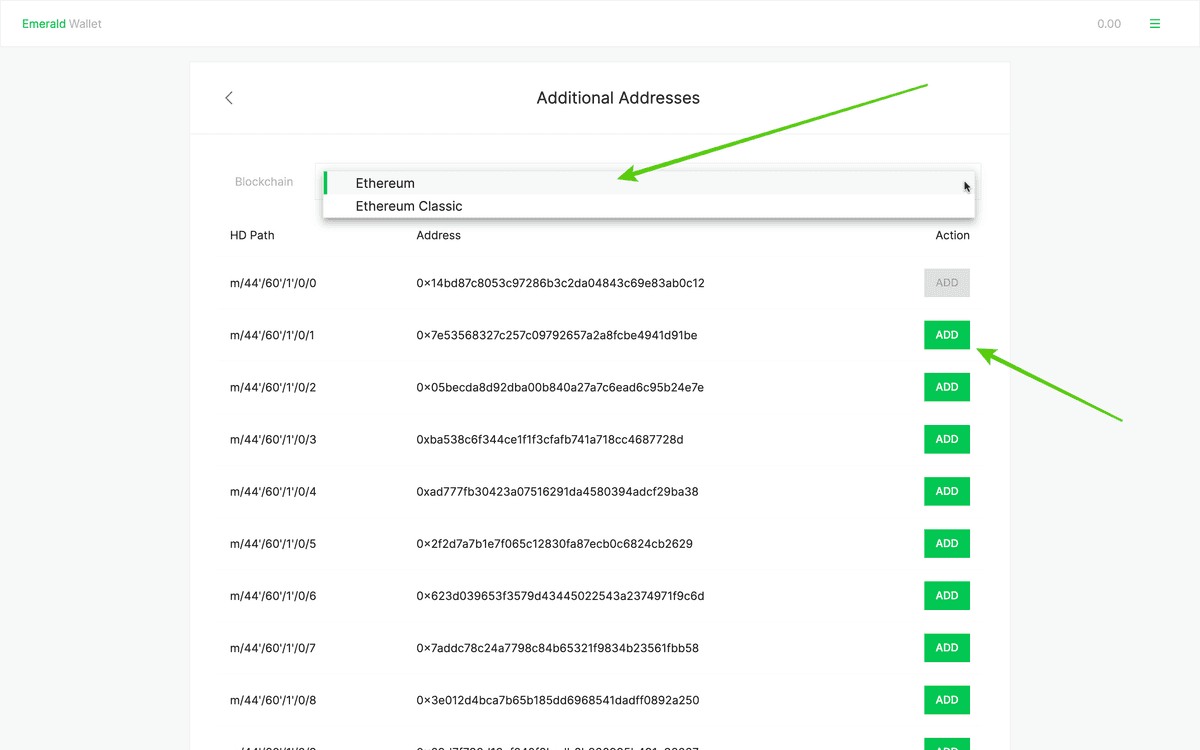
Task: Click the grayed-out ADD button on the first row
Action: [946, 282]
